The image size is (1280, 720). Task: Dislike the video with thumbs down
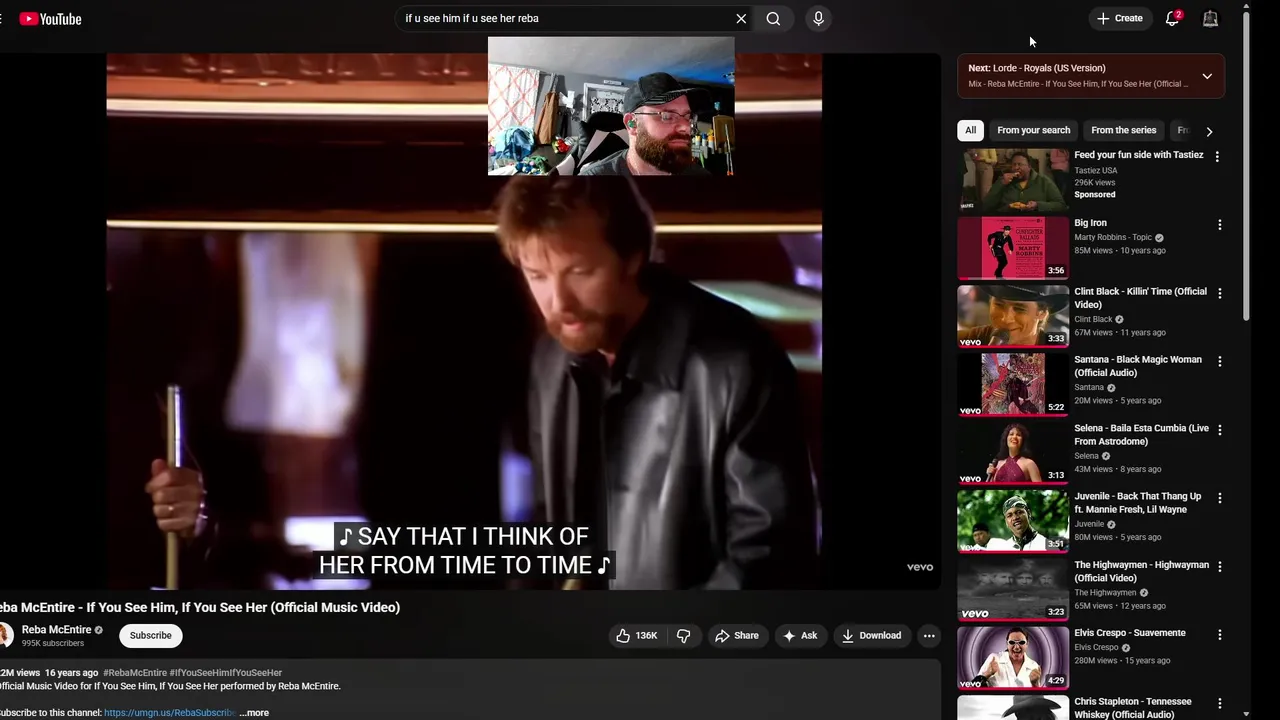[x=684, y=636]
